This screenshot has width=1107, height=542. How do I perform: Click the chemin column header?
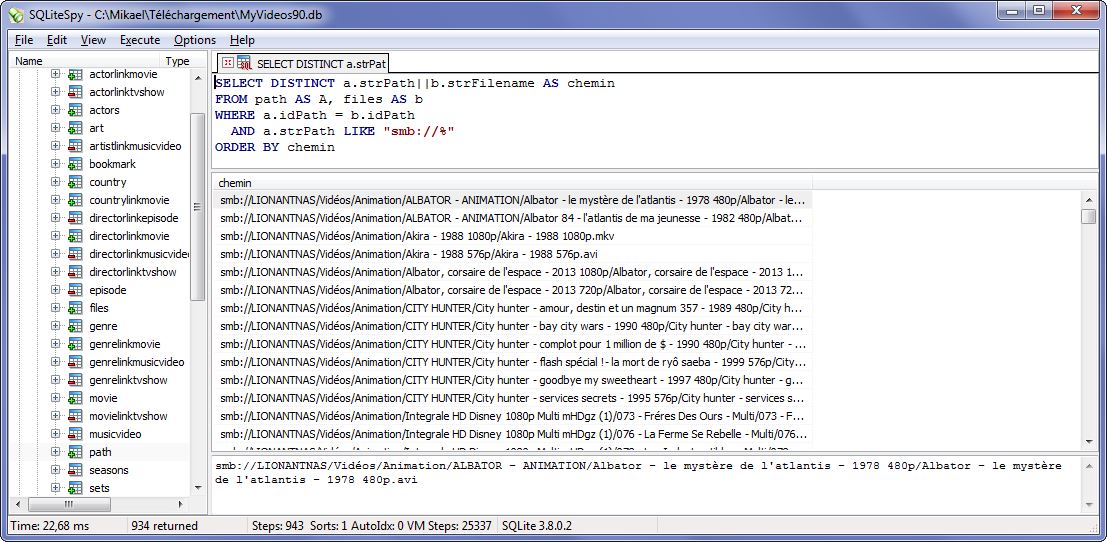click(x=510, y=183)
